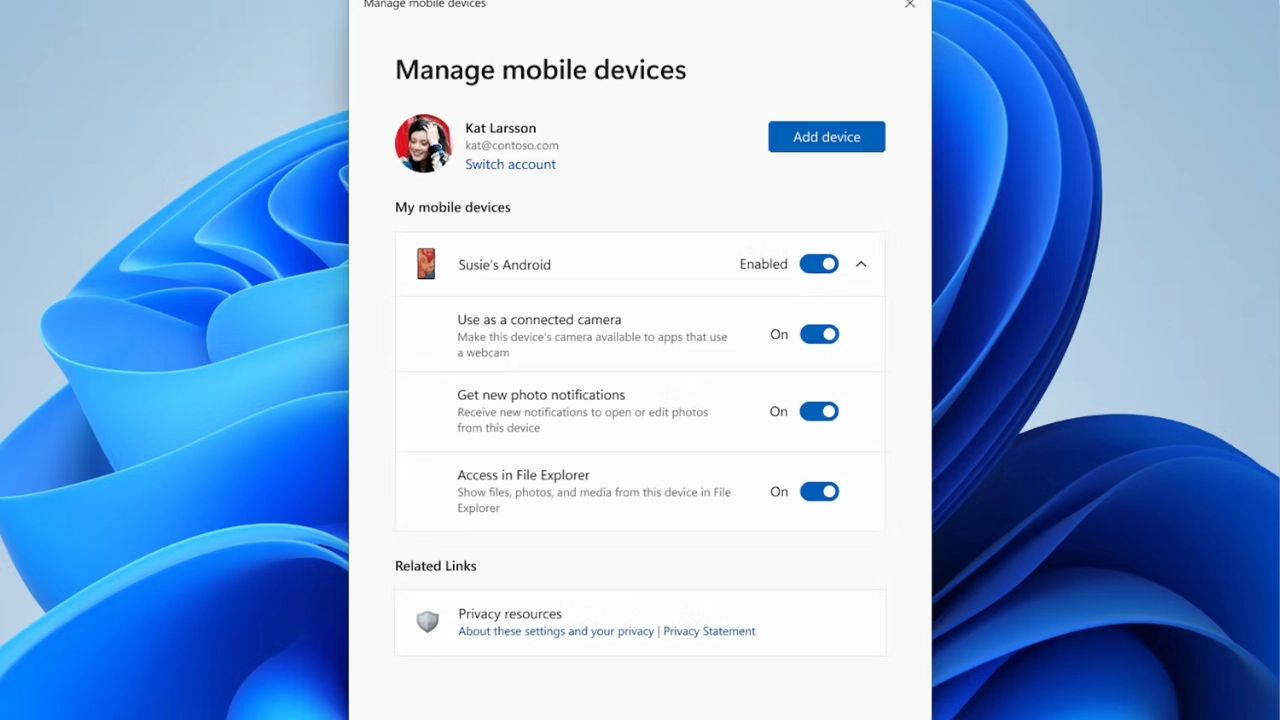The height and width of the screenshot is (720, 1280).
Task: Disable the Susie's Android device toggle
Action: coord(819,263)
